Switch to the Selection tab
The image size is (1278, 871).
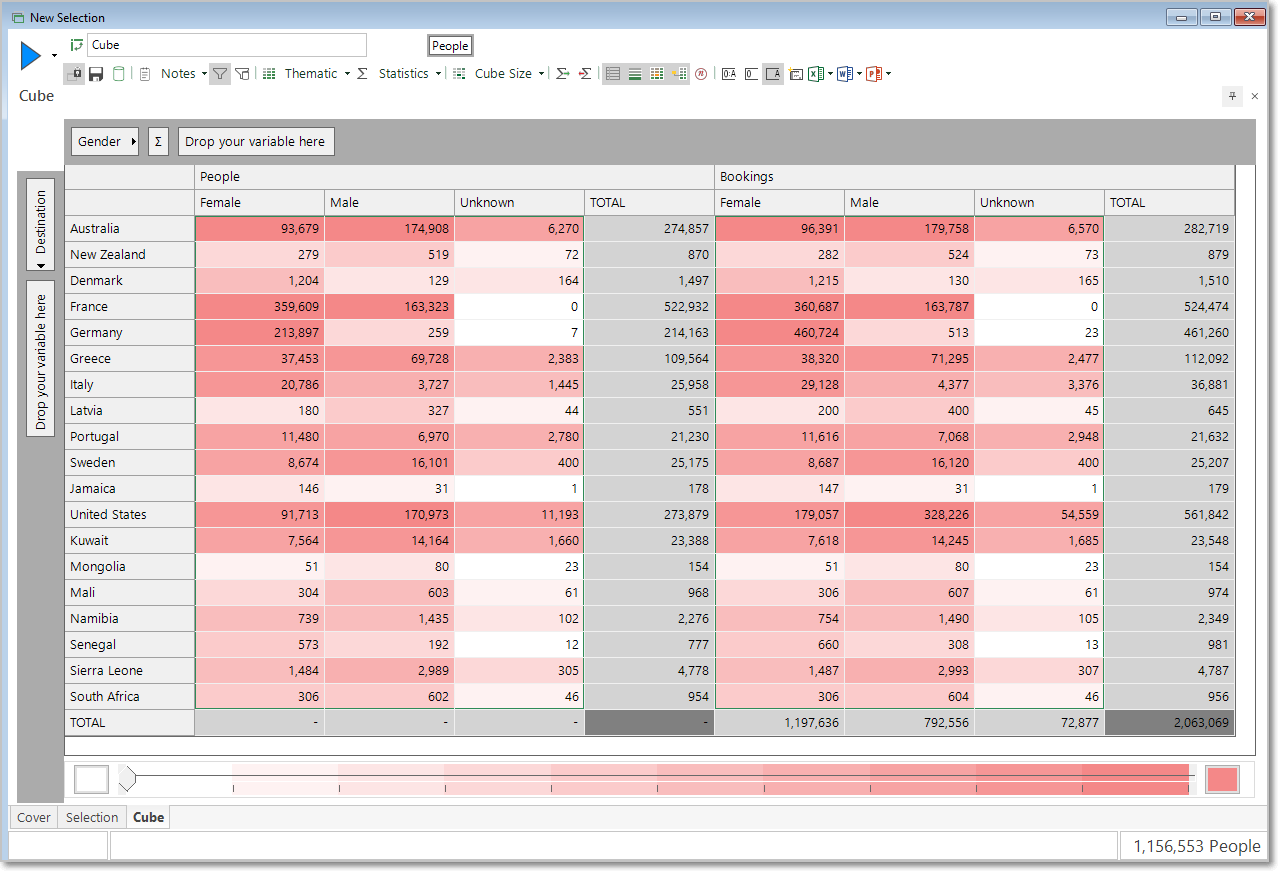coord(92,817)
